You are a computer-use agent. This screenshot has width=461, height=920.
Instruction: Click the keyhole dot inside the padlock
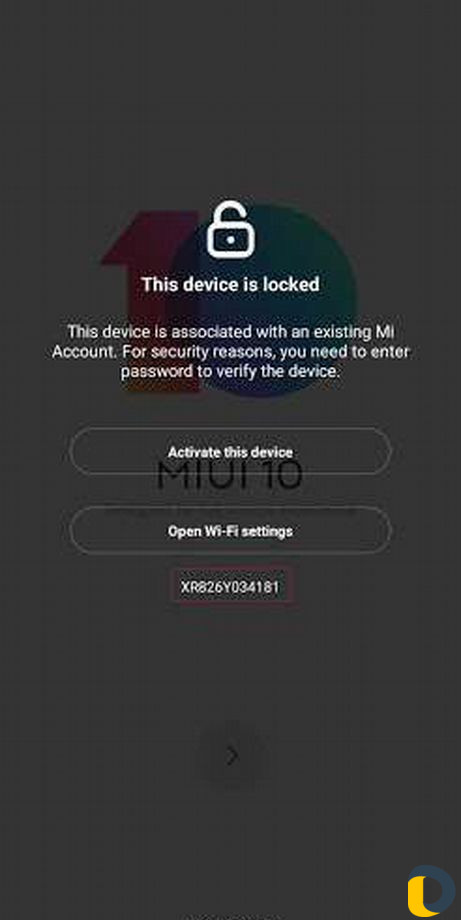click(x=231, y=240)
